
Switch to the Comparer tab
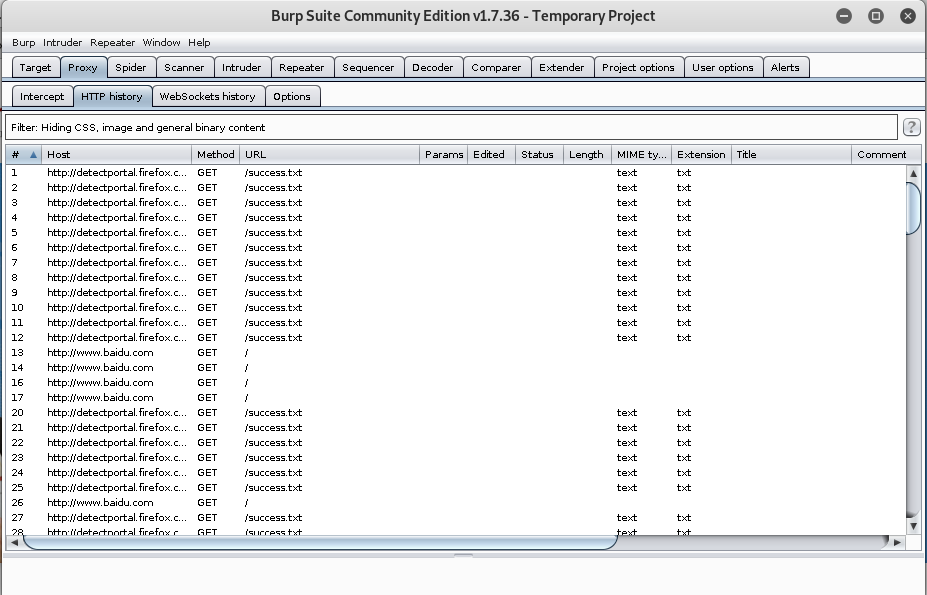(496, 67)
